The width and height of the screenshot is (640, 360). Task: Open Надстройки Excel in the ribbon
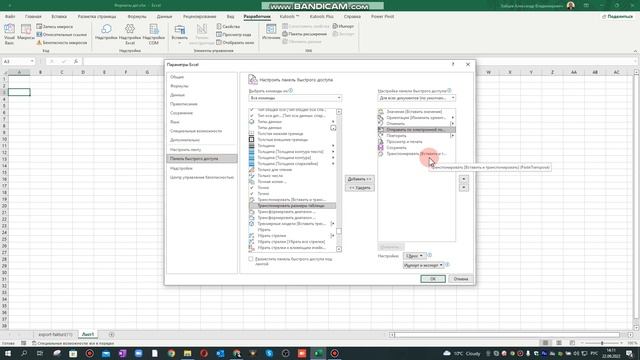tap(130, 34)
